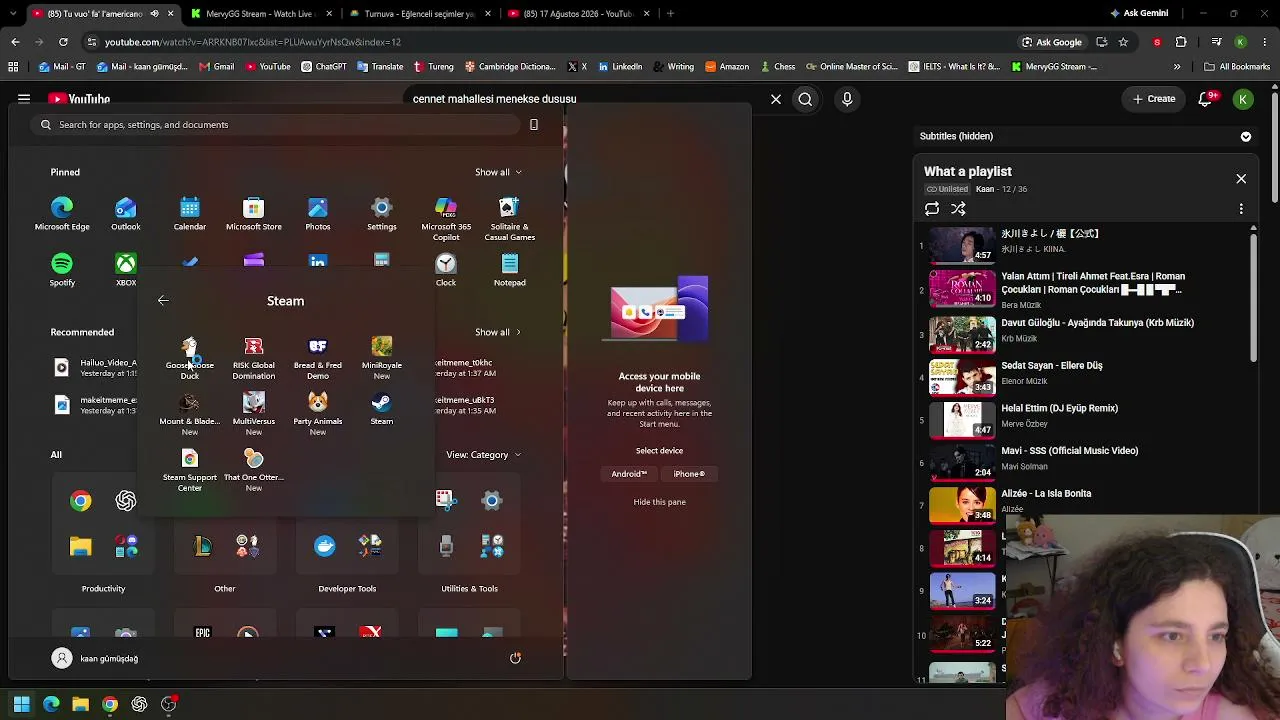Clear the YouTube search query
Screen dimensions: 1280x720
tap(775, 99)
